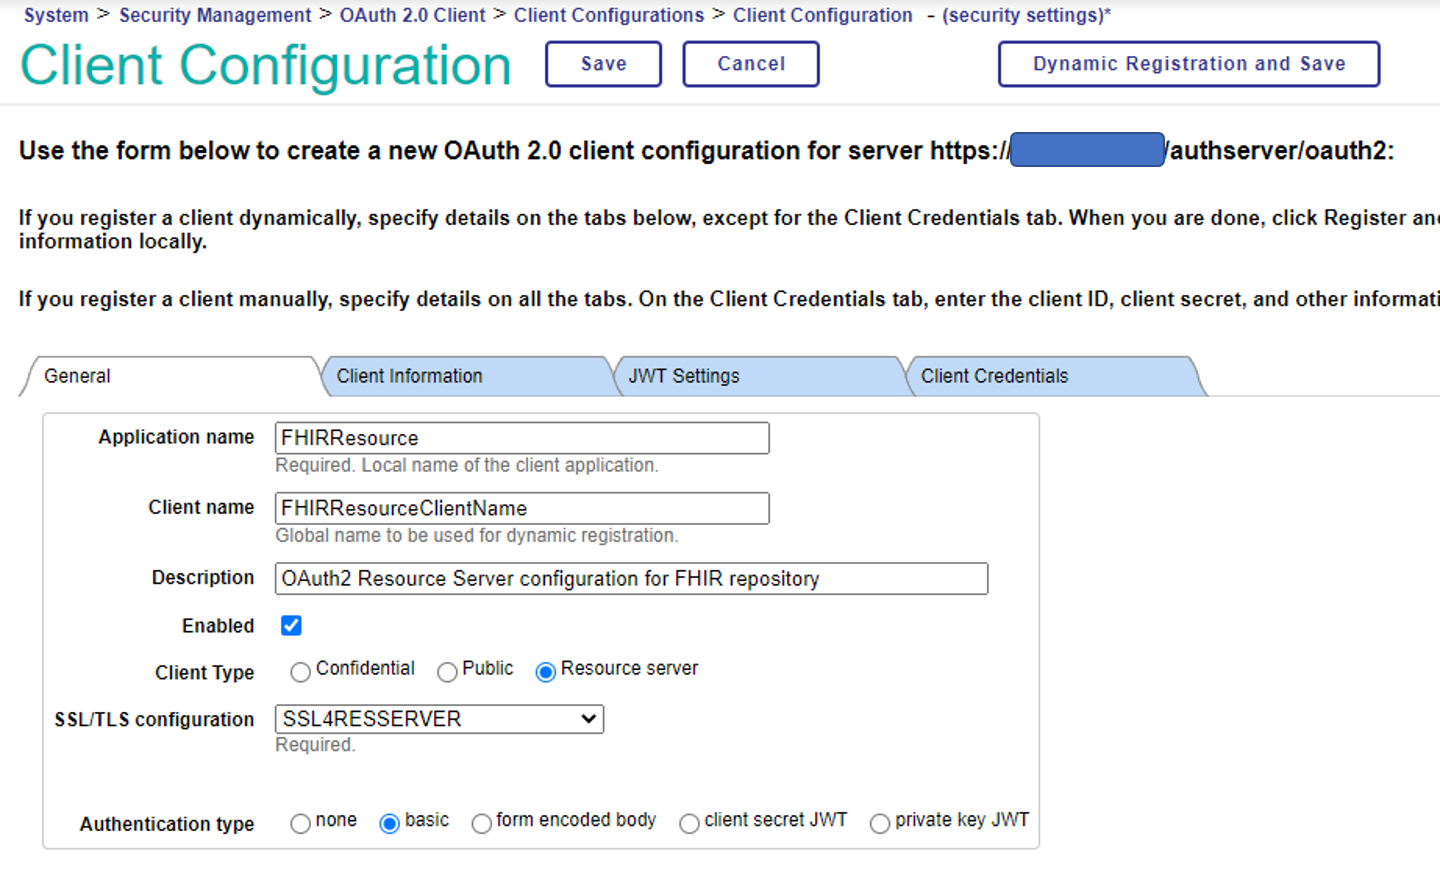Click the Application name input field
This screenshot has height=873, width=1440.
tap(521, 438)
